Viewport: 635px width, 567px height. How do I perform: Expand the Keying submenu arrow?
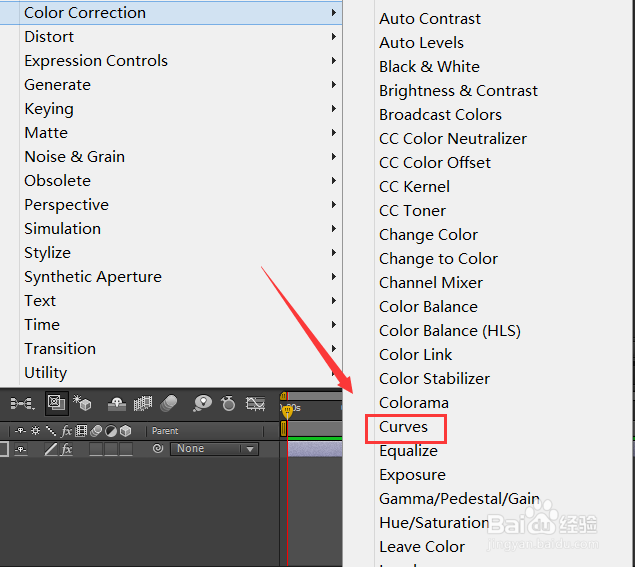click(334, 108)
